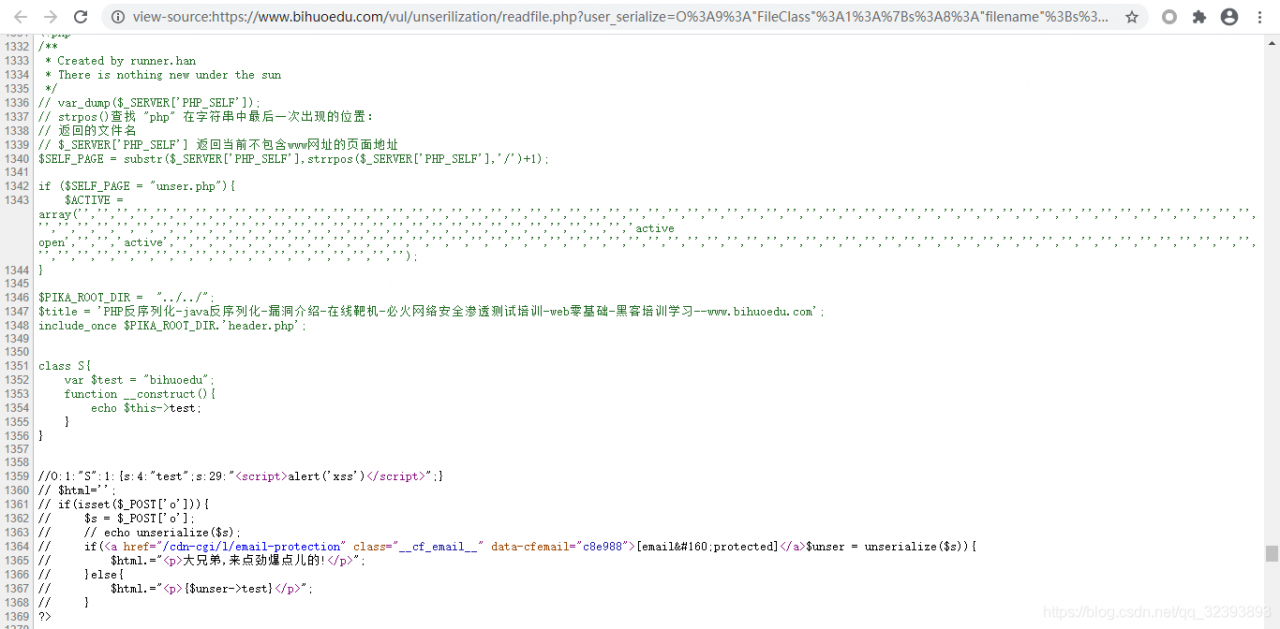Click the "[email&#160;protected]" text
The height and width of the screenshot is (629, 1280).
[x=707, y=546]
